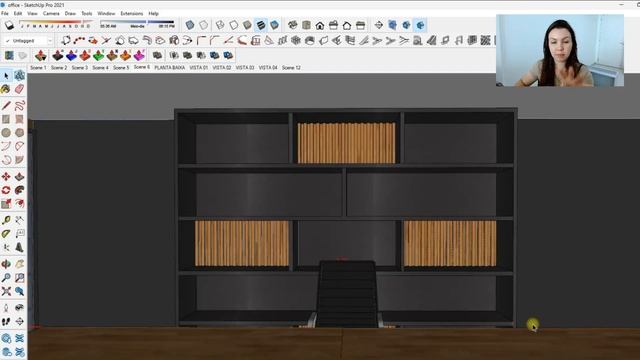Select the Line pencil tool
640x360 pixels.
pos(6,106)
